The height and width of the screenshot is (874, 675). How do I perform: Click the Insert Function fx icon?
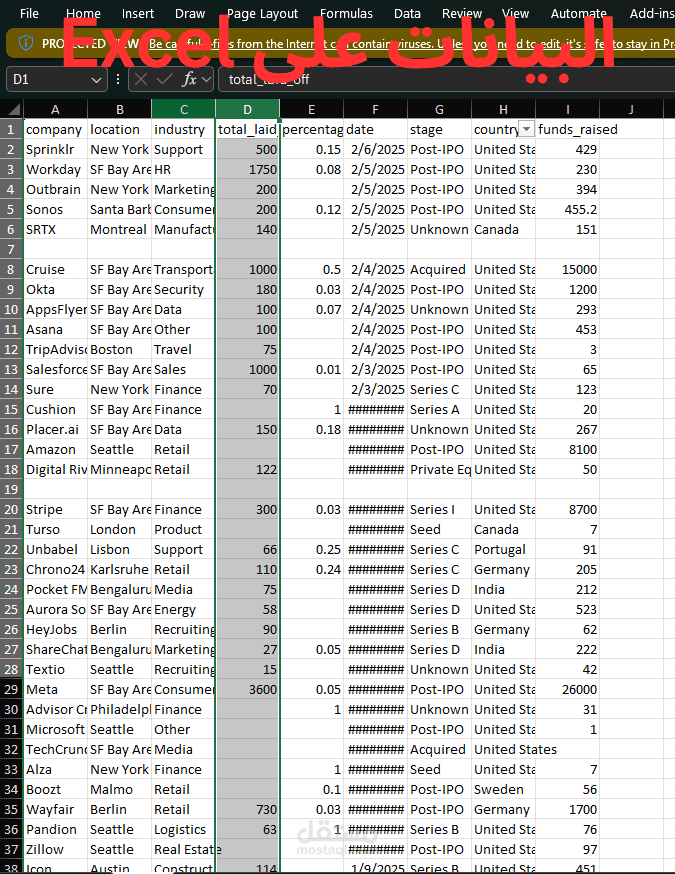pyautogui.click(x=190, y=80)
